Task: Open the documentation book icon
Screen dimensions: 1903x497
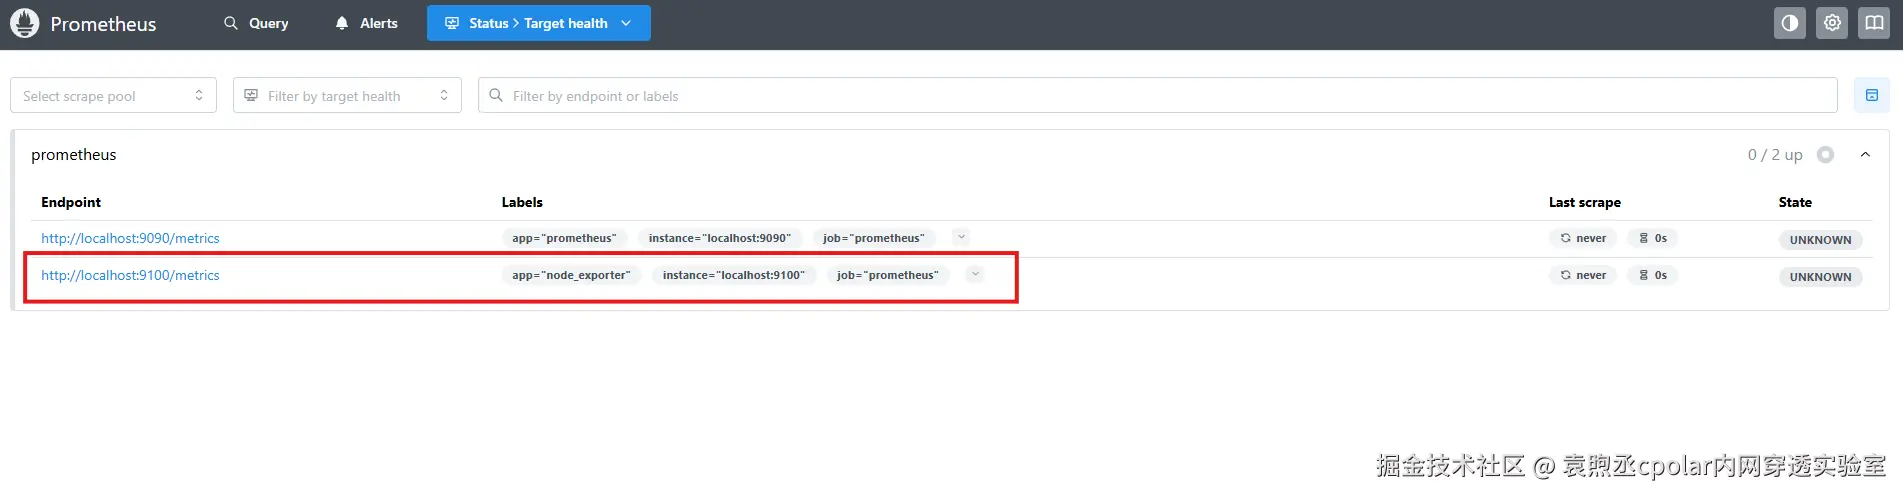Action: pyautogui.click(x=1874, y=23)
